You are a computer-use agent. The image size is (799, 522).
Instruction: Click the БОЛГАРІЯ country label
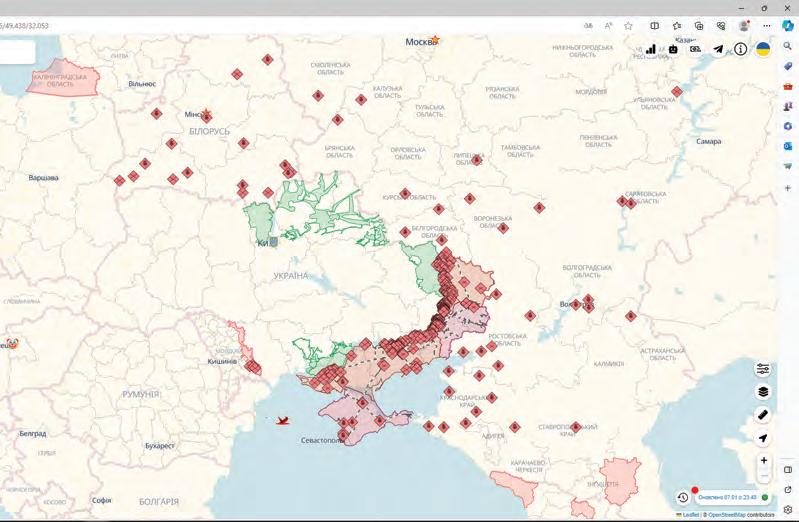(x=159, y=502)
